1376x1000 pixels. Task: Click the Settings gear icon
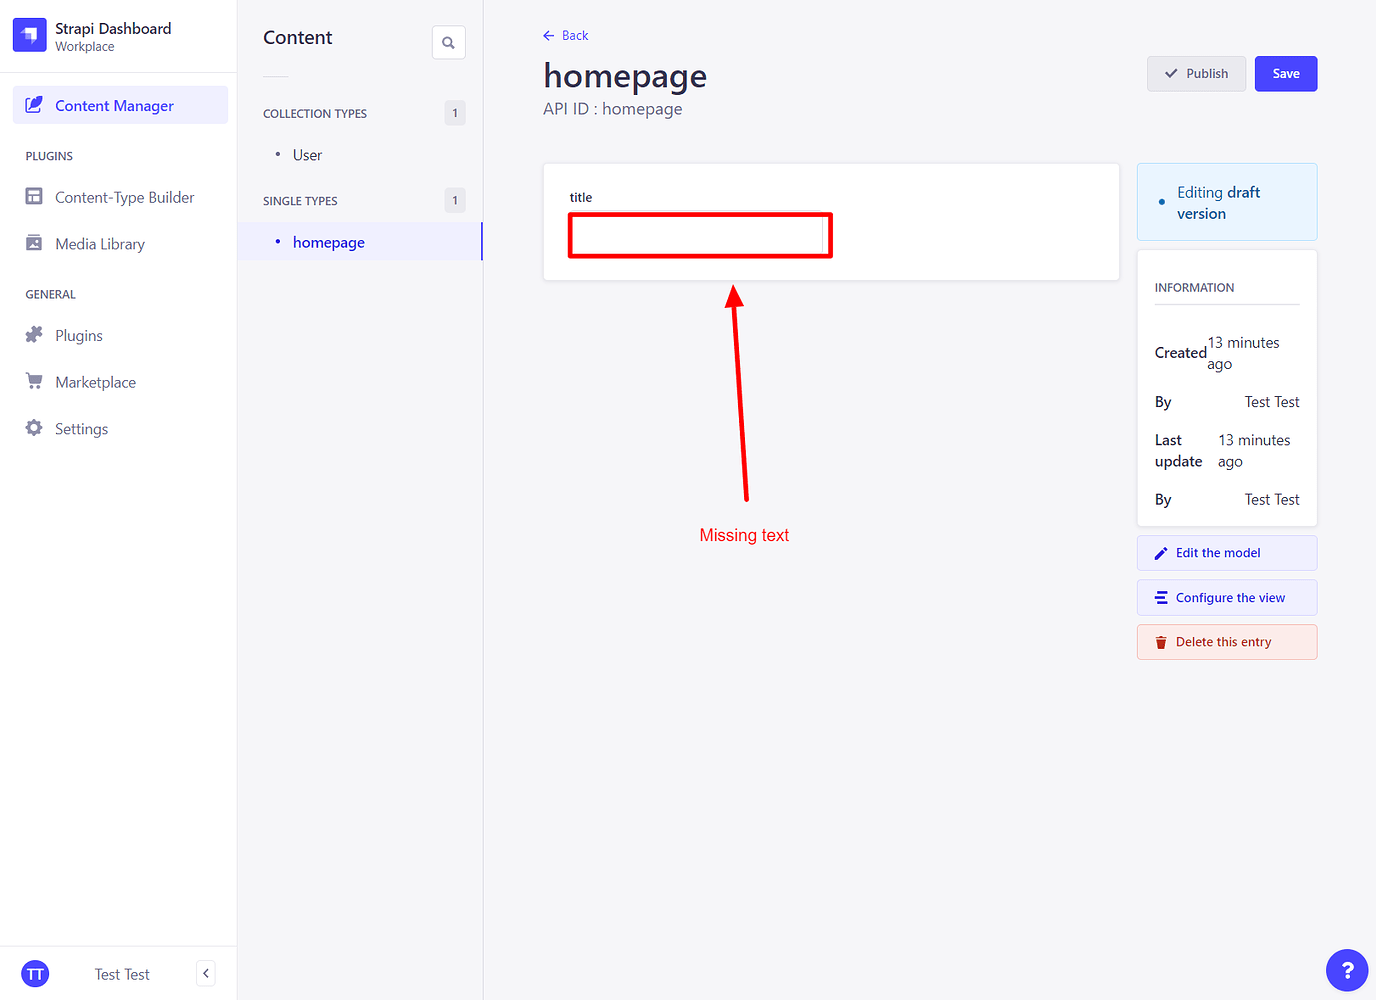point(34,428)
